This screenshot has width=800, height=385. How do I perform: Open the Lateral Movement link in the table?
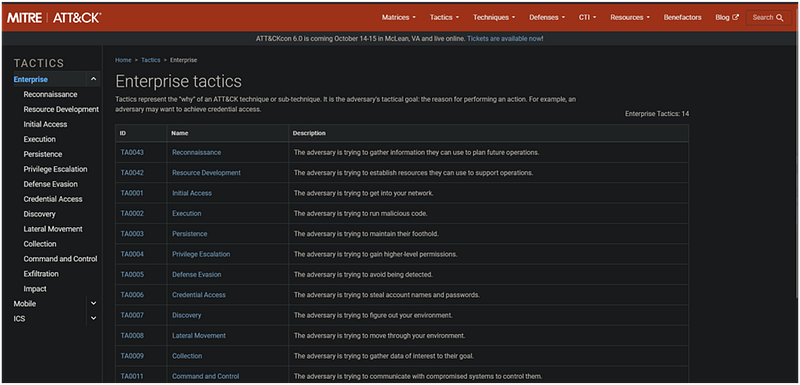(199, 336)
